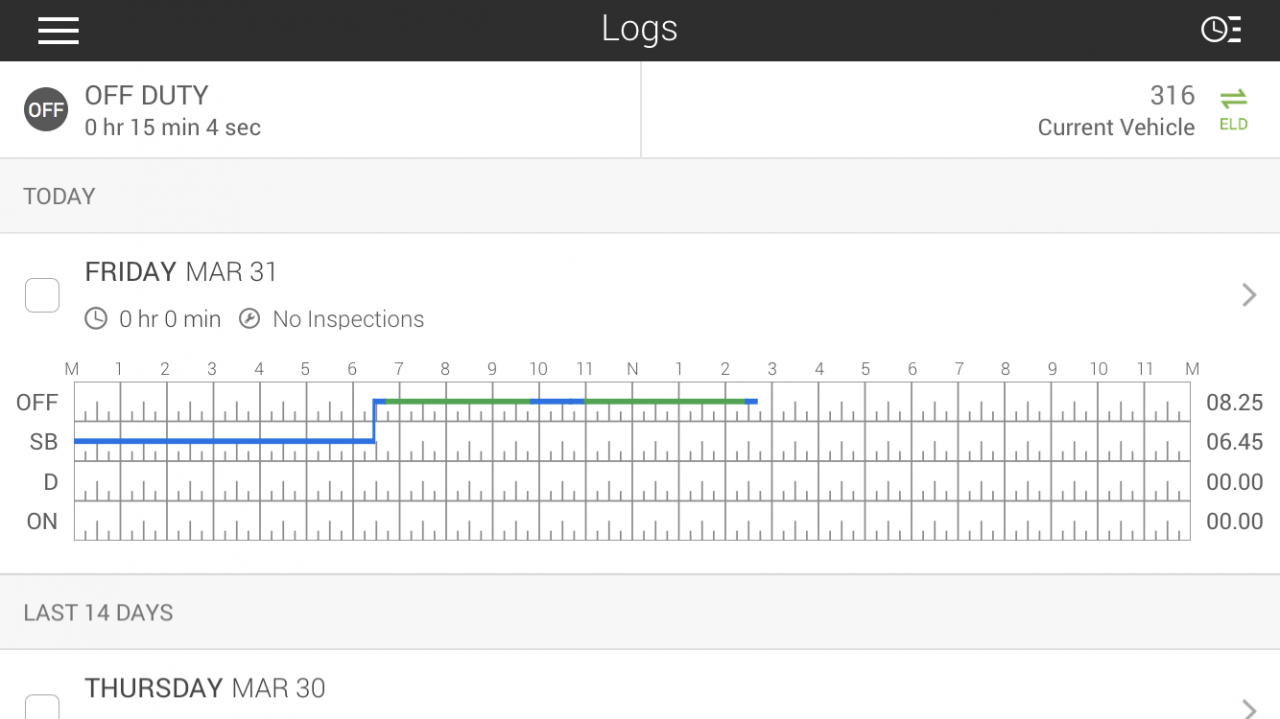Tap the Logs title in header

click(x=640, y=29)
